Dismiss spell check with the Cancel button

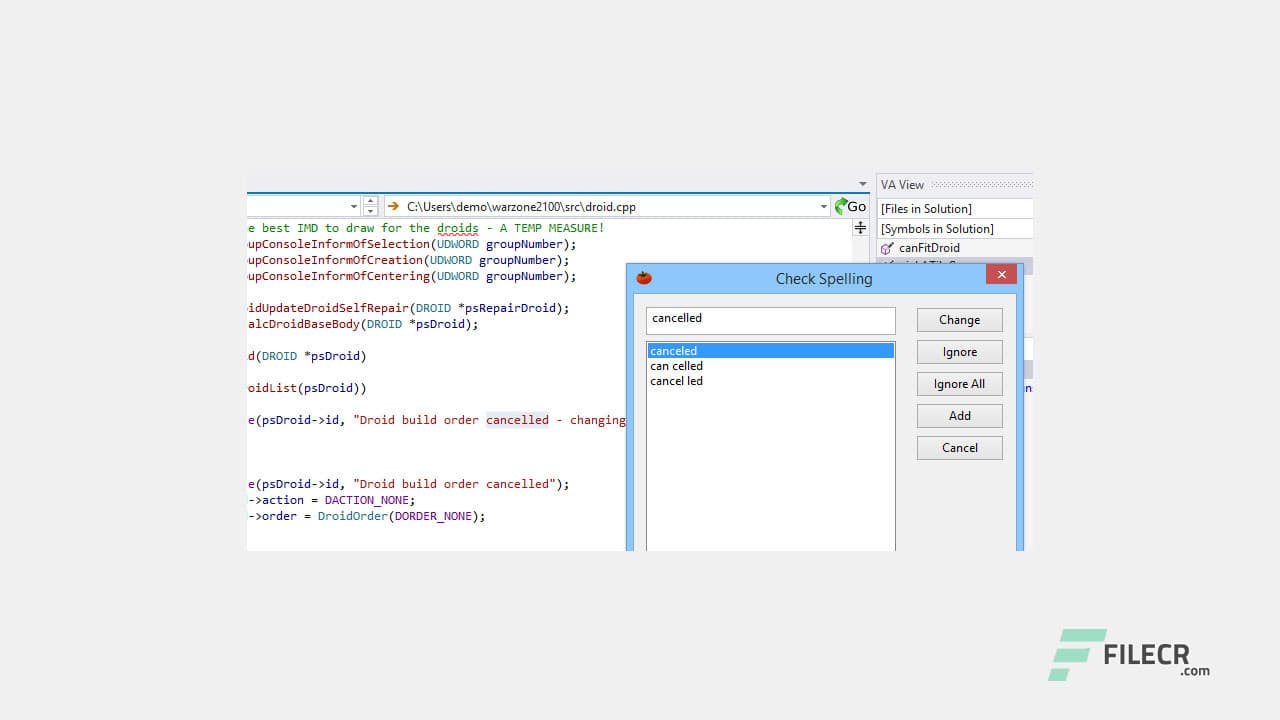tap(958, 447)
